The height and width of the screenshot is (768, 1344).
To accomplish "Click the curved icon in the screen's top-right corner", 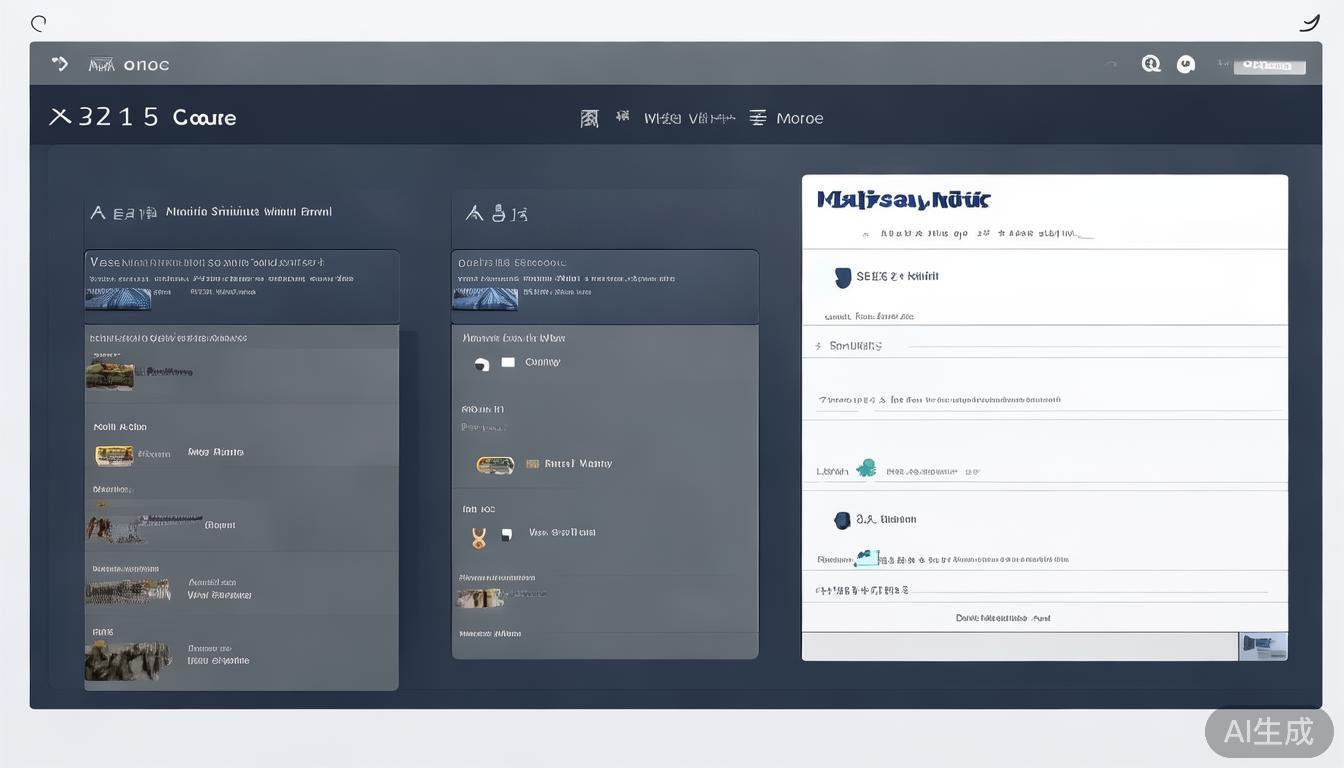I will coord(1309,23).
